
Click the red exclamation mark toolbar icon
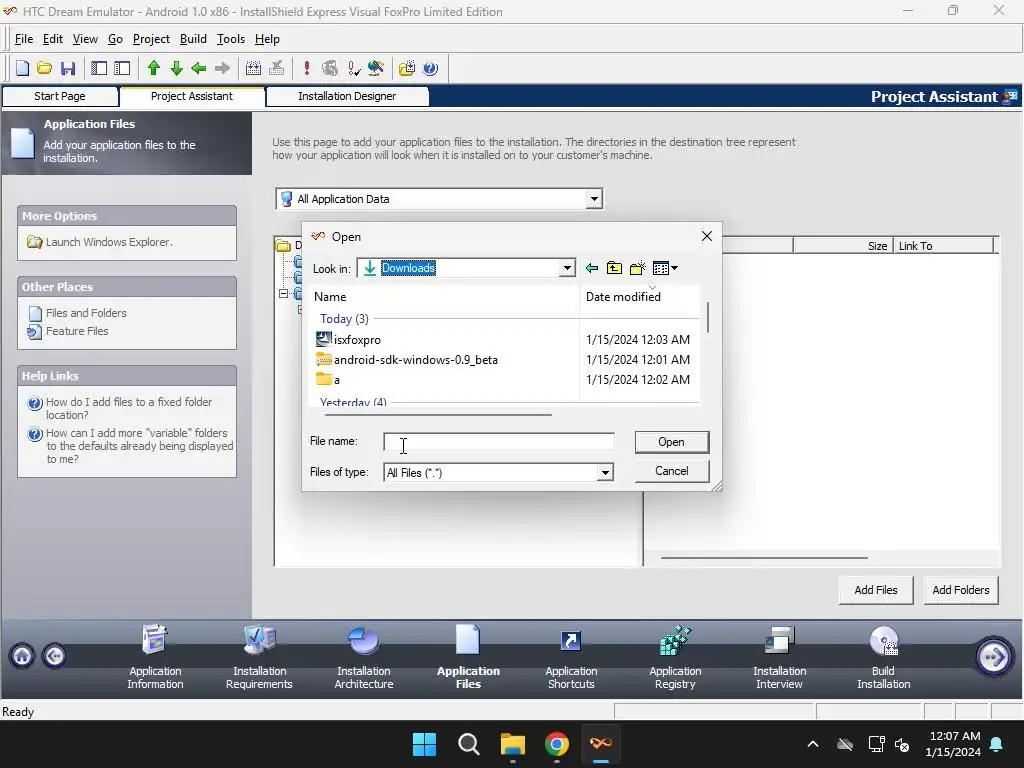click(x=306, y=68)
